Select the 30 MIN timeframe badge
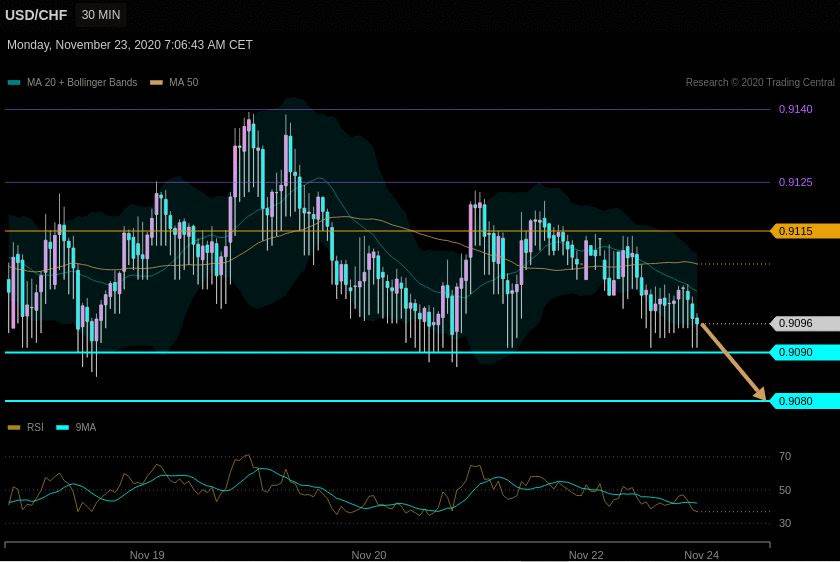The height and width of the screenshot is (562, 840). click(x=101, y=15)
